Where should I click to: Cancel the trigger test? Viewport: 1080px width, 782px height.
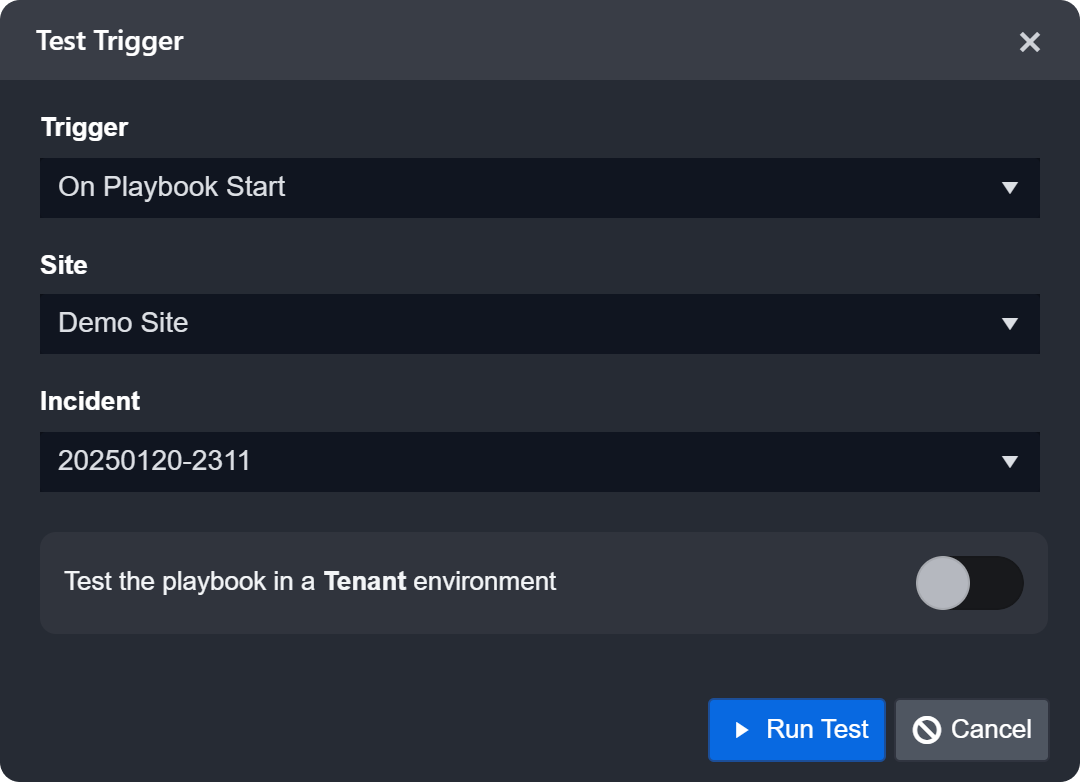[x=971, y=730]
